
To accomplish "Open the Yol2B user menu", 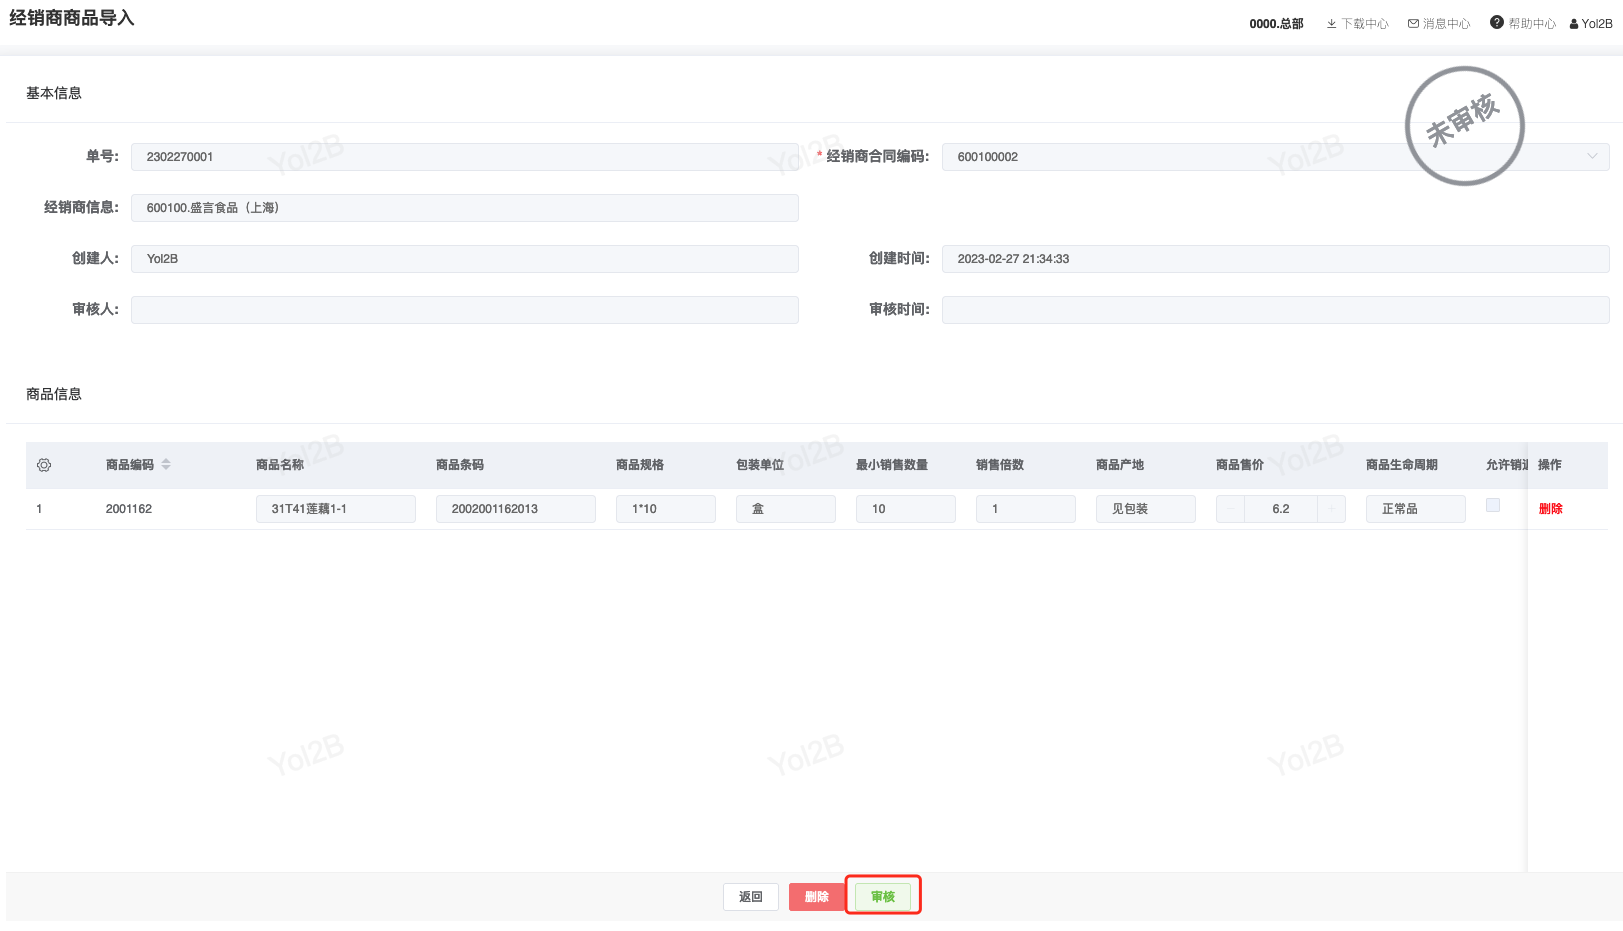I will (x=1591, y=24).
